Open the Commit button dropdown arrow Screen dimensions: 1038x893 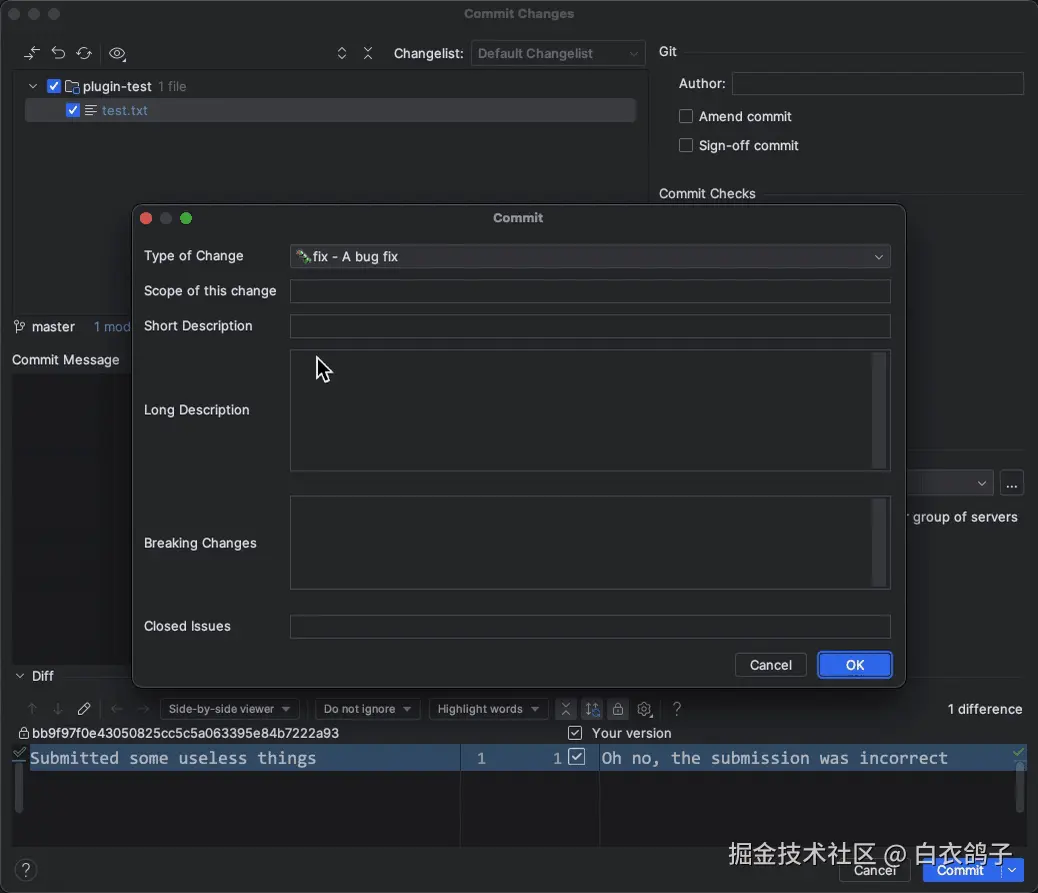[x=1012, y=870]
